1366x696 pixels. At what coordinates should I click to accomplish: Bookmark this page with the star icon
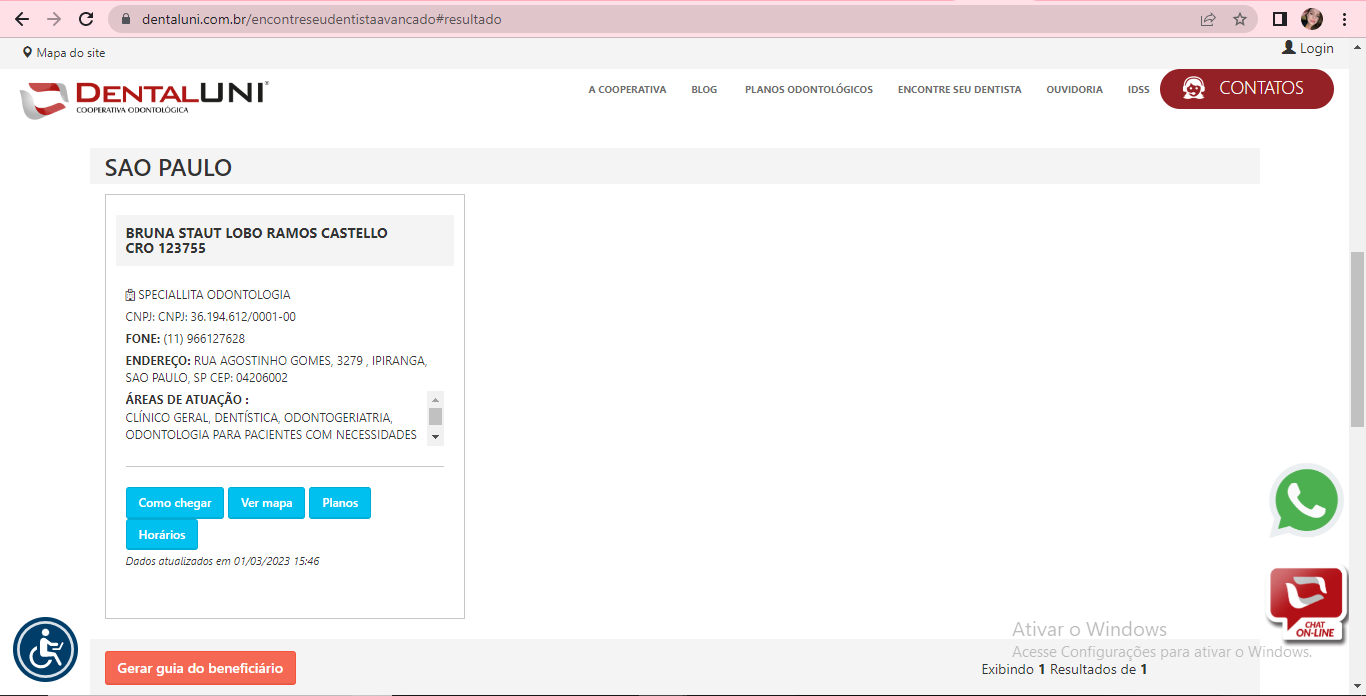[x=1240, y=19]
